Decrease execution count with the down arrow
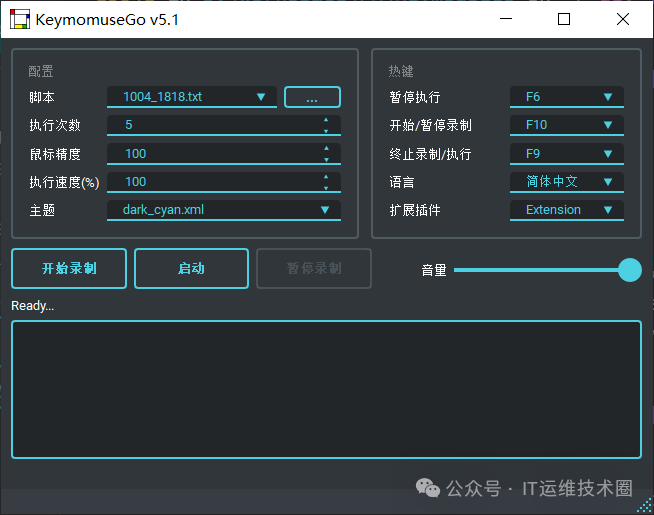The height and width of the screenshot is (515, 654). point(326,131)
